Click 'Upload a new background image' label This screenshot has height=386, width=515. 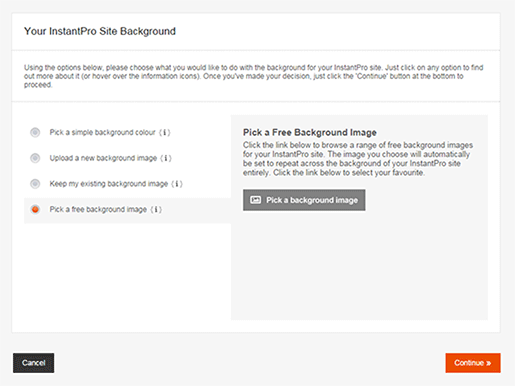coord(103,158)
